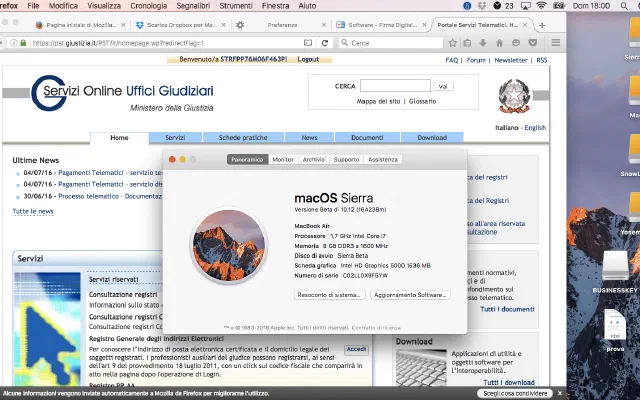The width and height of the screenshot is (640, 400).
Task: Switch to the Monitor tab in About This Mac
Action: pyautogui.click(x=283, y=160)
